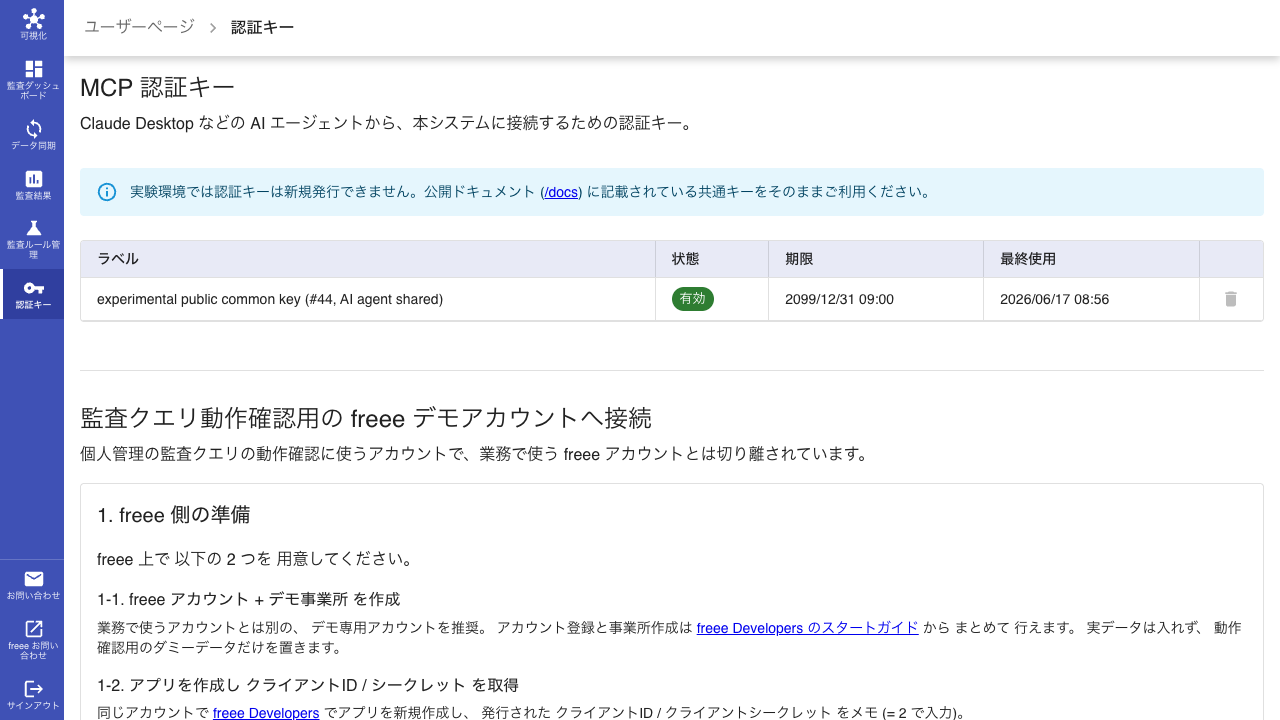Image resolution: width=1280 pixels, height=720 pixels.
Task: Click the info icon in the notice banner
Action: click(x=107, y=192)
